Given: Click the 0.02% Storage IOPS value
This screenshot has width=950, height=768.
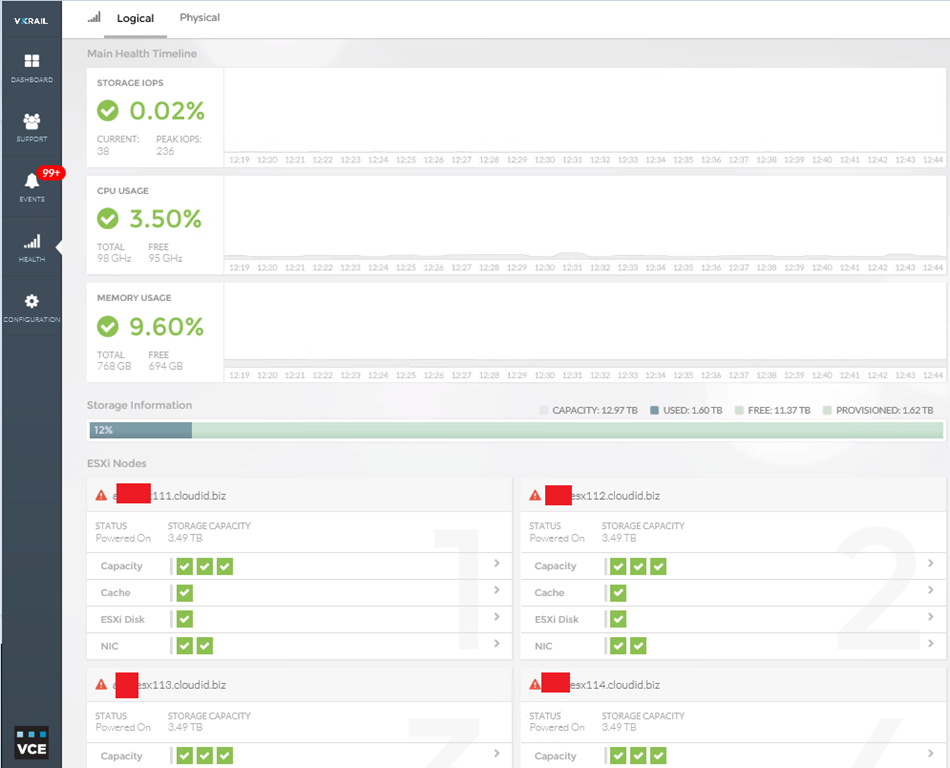Looking at the screenshot, I should coord(167,111).
